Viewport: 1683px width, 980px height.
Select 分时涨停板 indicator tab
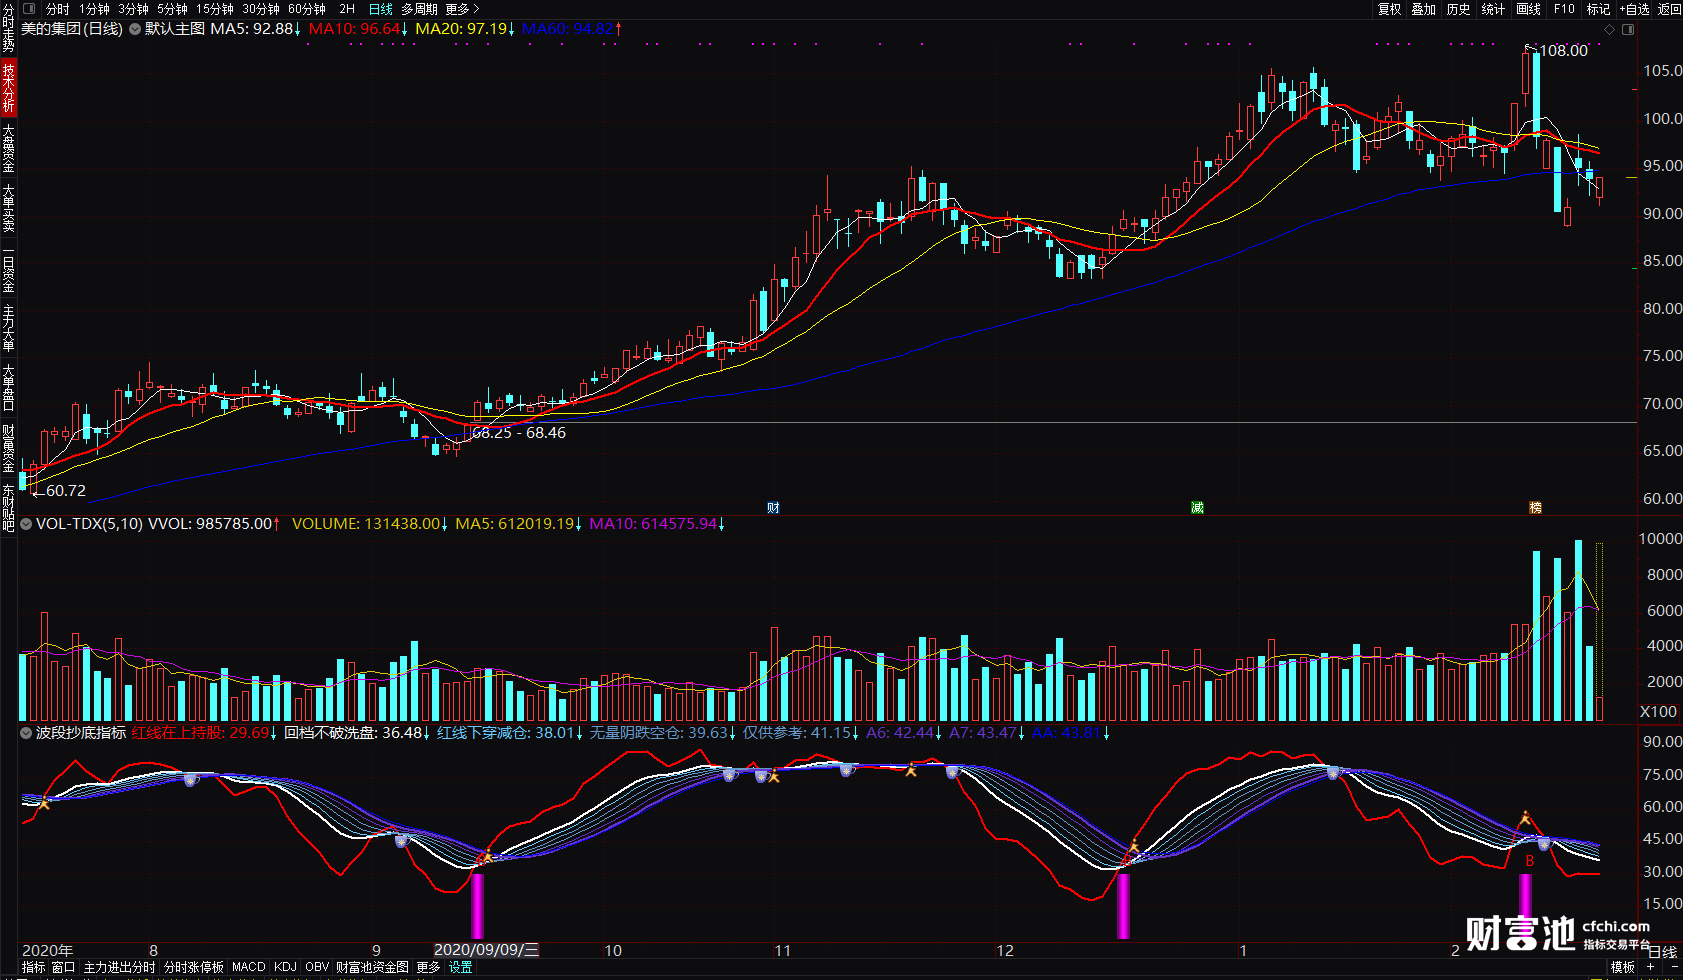click(x=194, y=968)
